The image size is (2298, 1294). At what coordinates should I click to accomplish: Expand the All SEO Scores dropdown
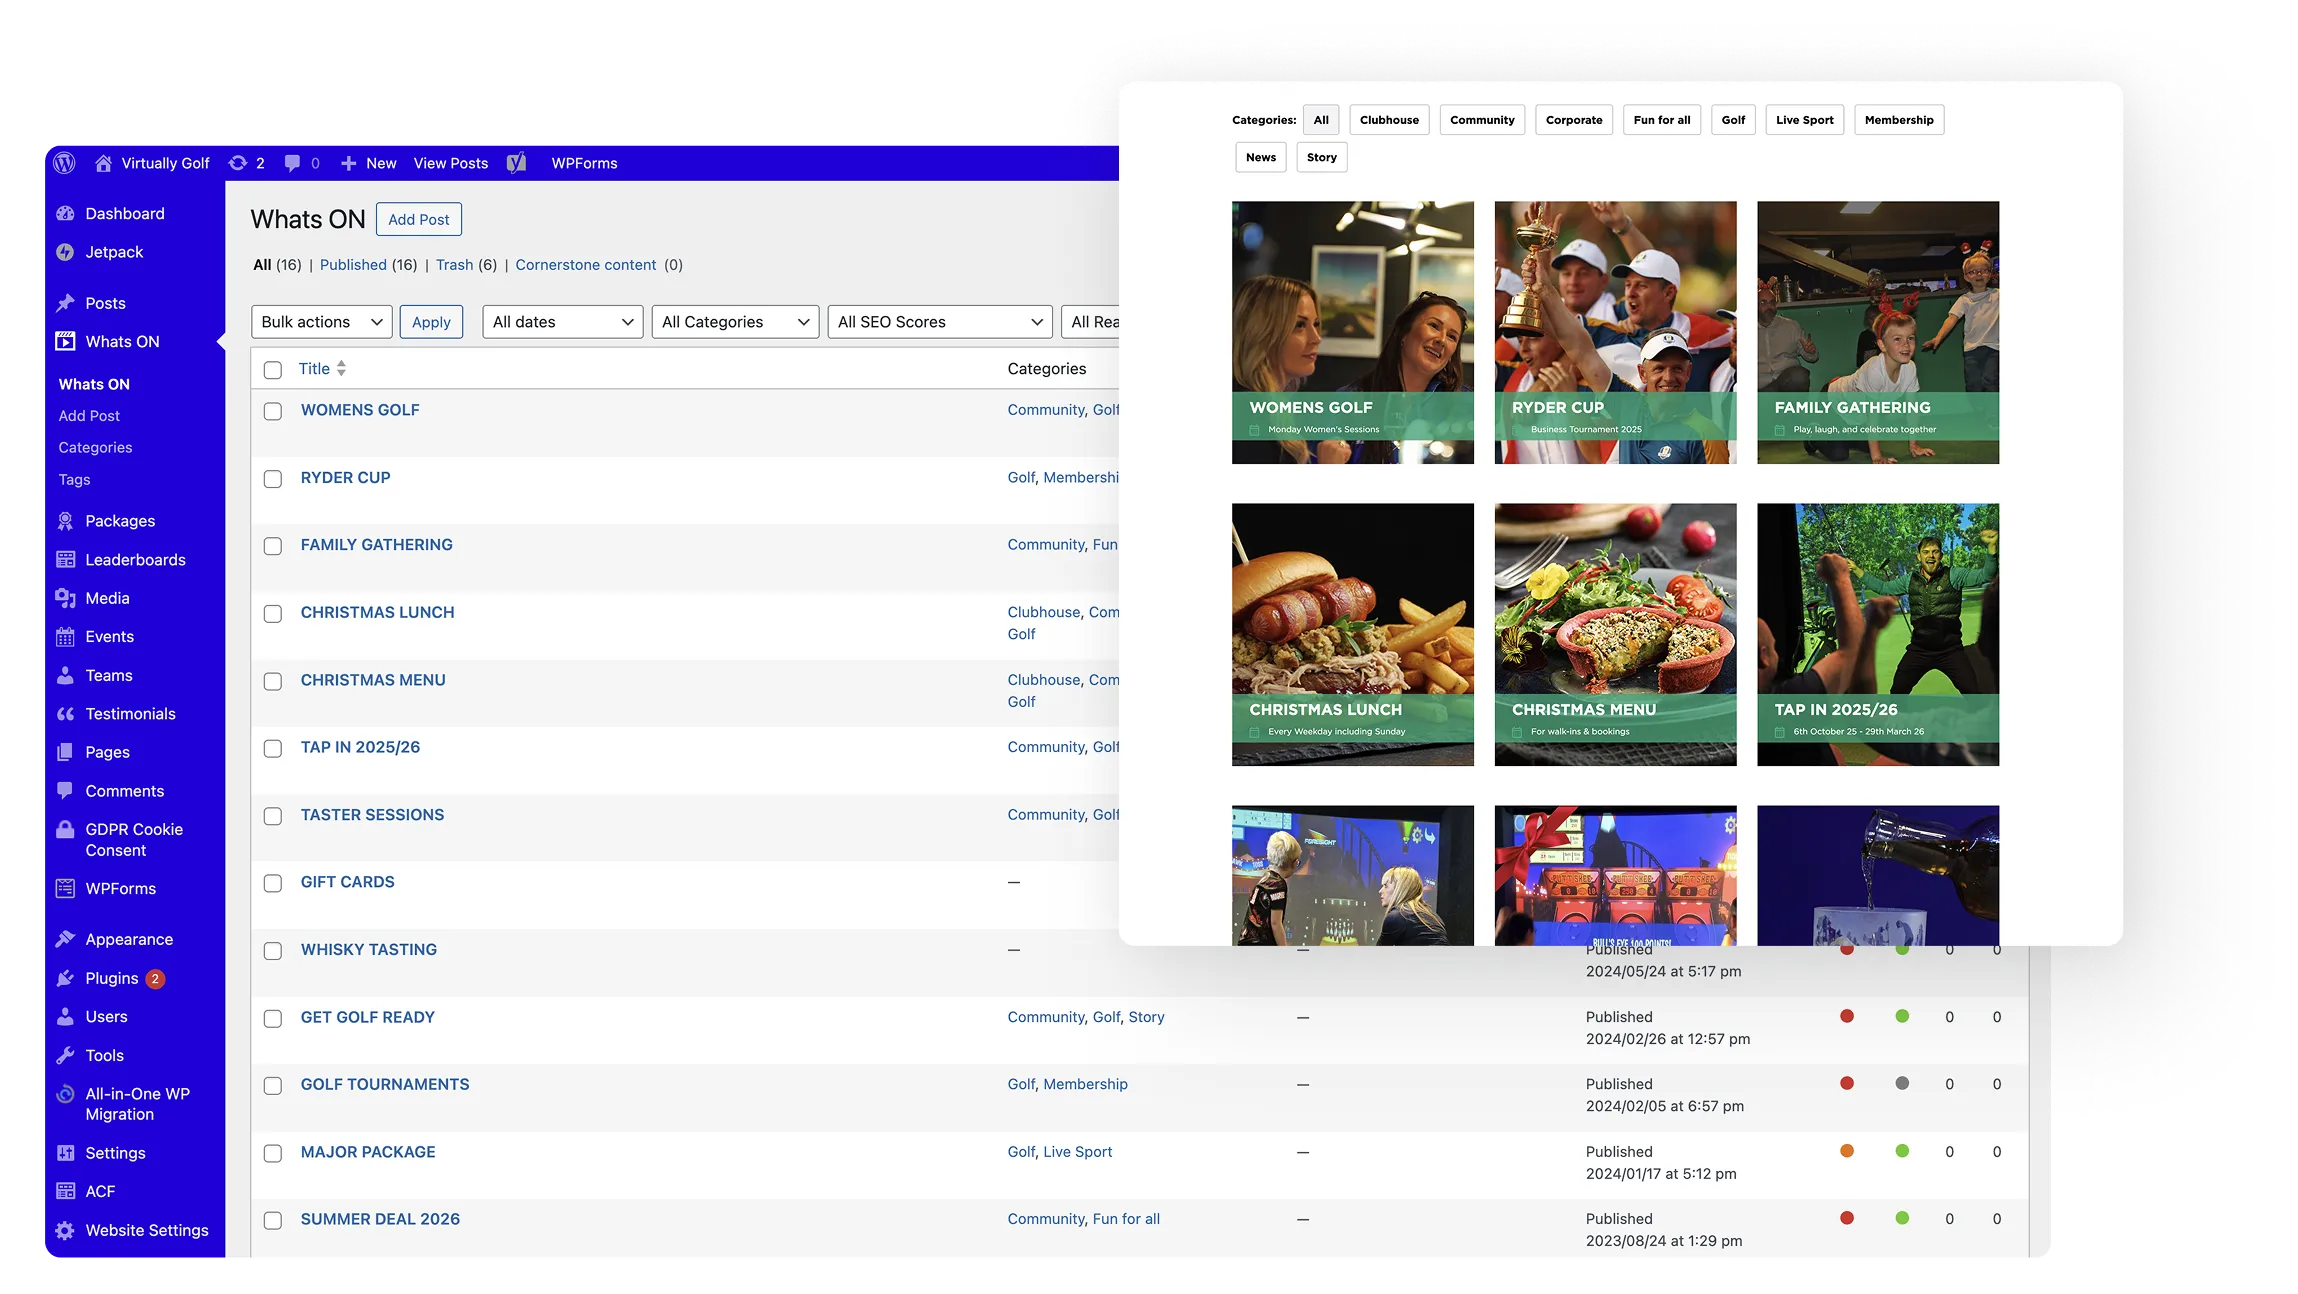tap(940, 322)
